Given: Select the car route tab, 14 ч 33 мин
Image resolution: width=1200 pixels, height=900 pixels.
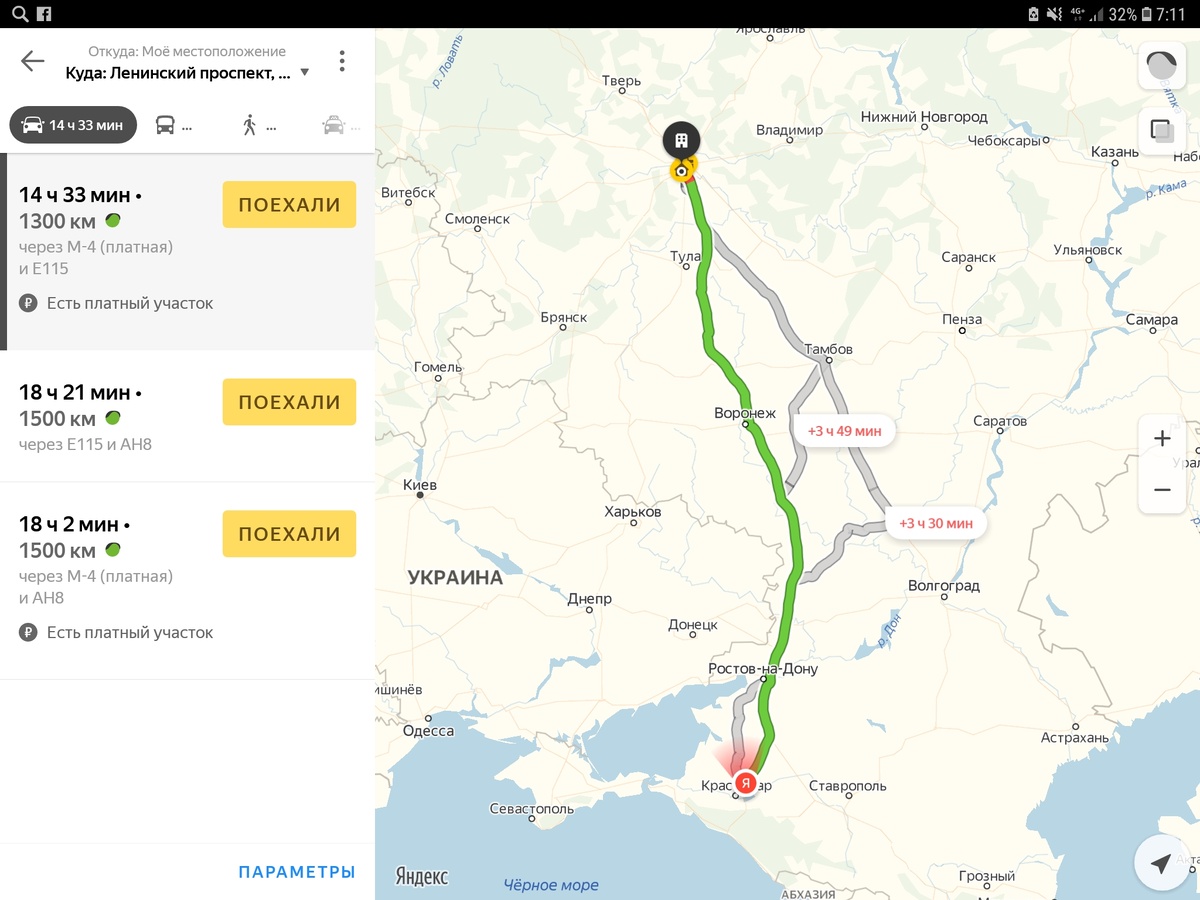Looking at the screenshot, I should point(73,125).
